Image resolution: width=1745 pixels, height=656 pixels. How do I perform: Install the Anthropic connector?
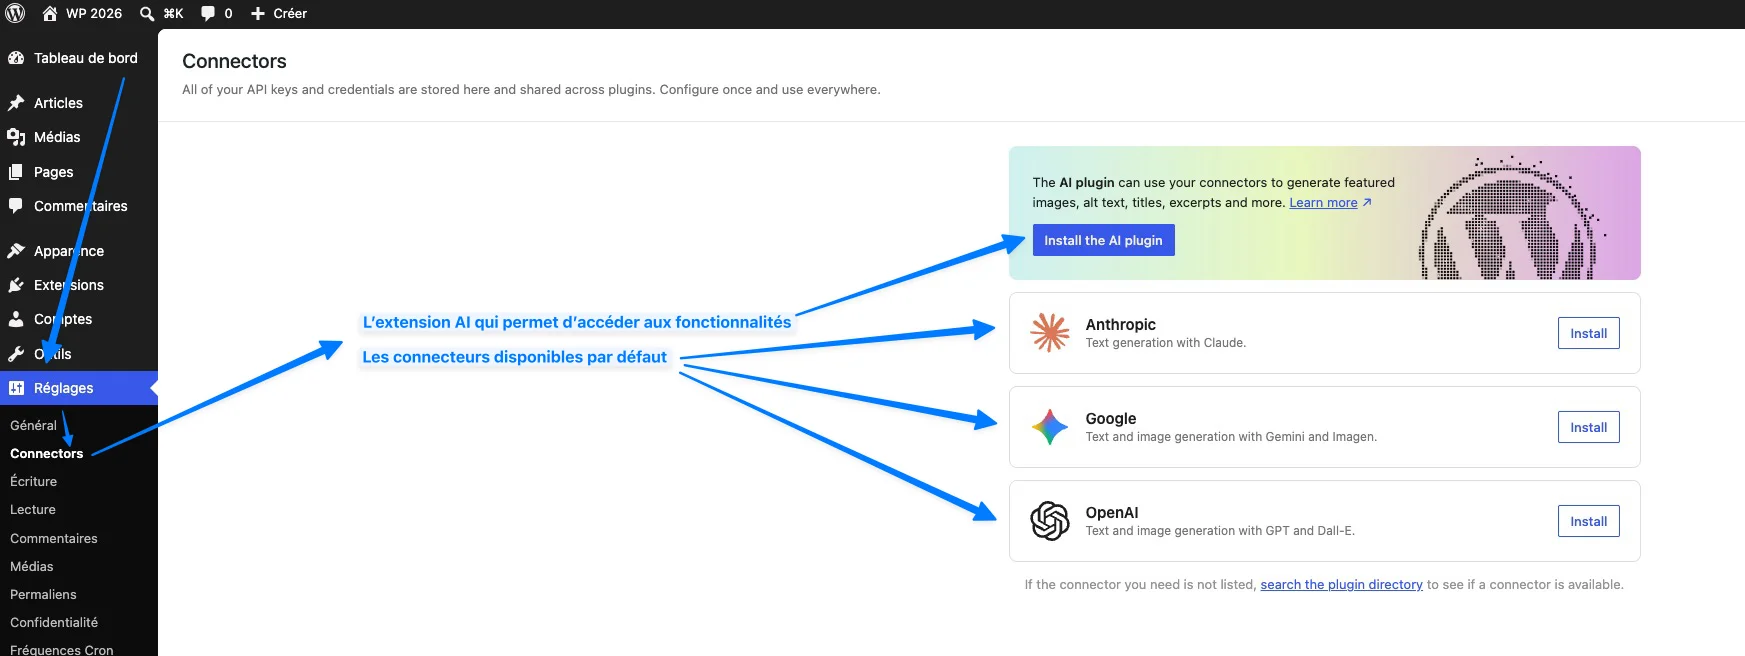(x=1588, y=333)
